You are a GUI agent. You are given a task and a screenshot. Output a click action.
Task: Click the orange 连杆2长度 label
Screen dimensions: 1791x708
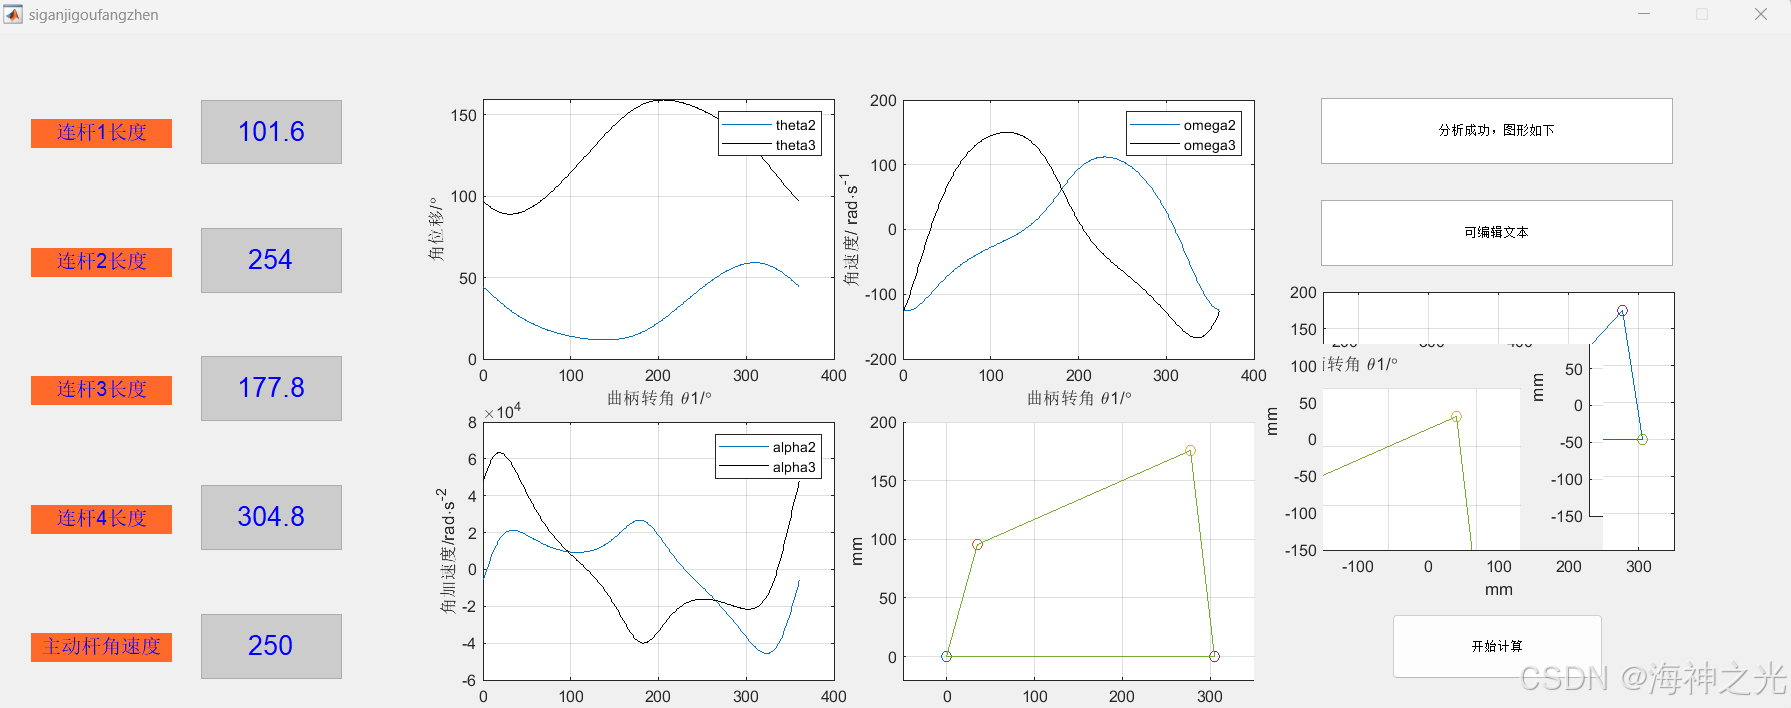pos(101,262)
